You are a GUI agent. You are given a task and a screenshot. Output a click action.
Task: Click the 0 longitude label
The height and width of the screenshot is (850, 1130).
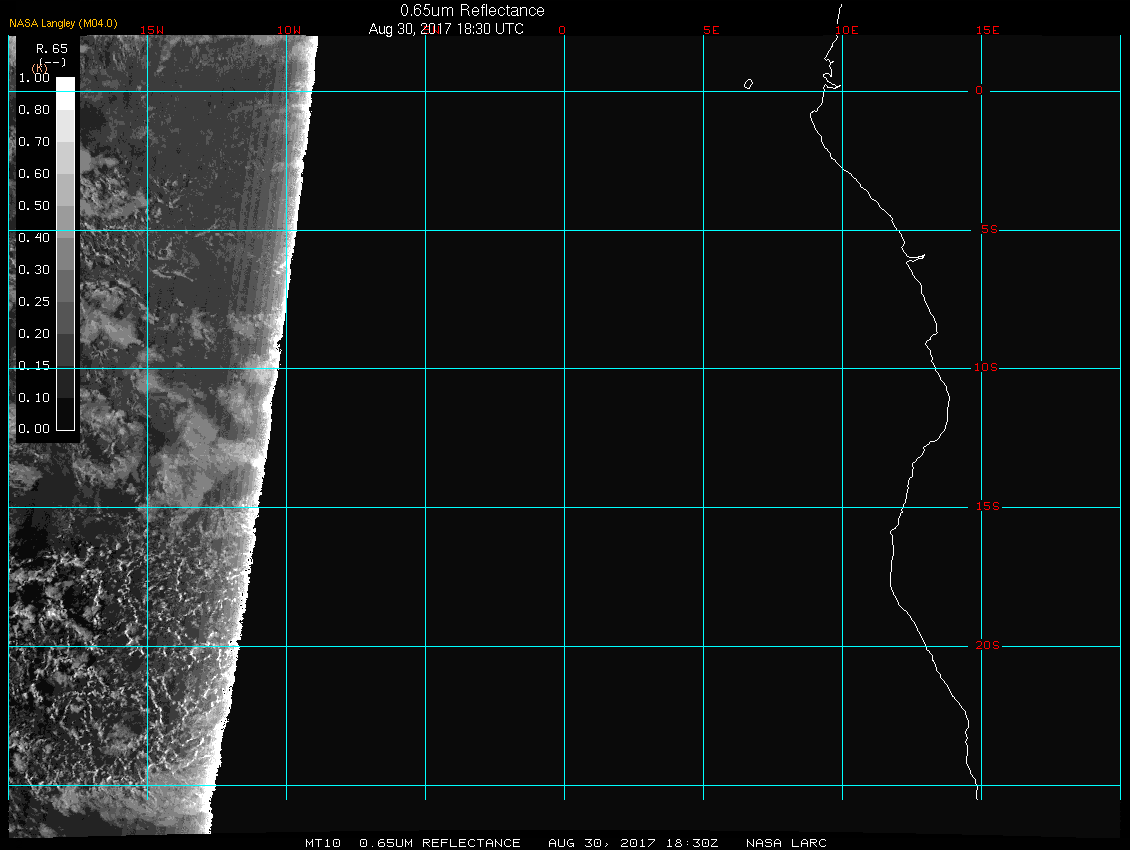click(562, 30)
